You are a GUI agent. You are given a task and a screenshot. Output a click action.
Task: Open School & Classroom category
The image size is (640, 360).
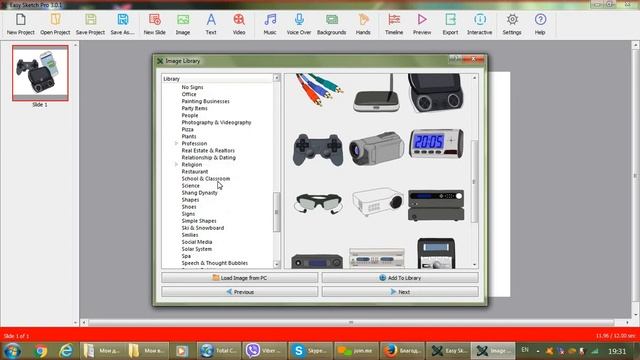point(206,179)
